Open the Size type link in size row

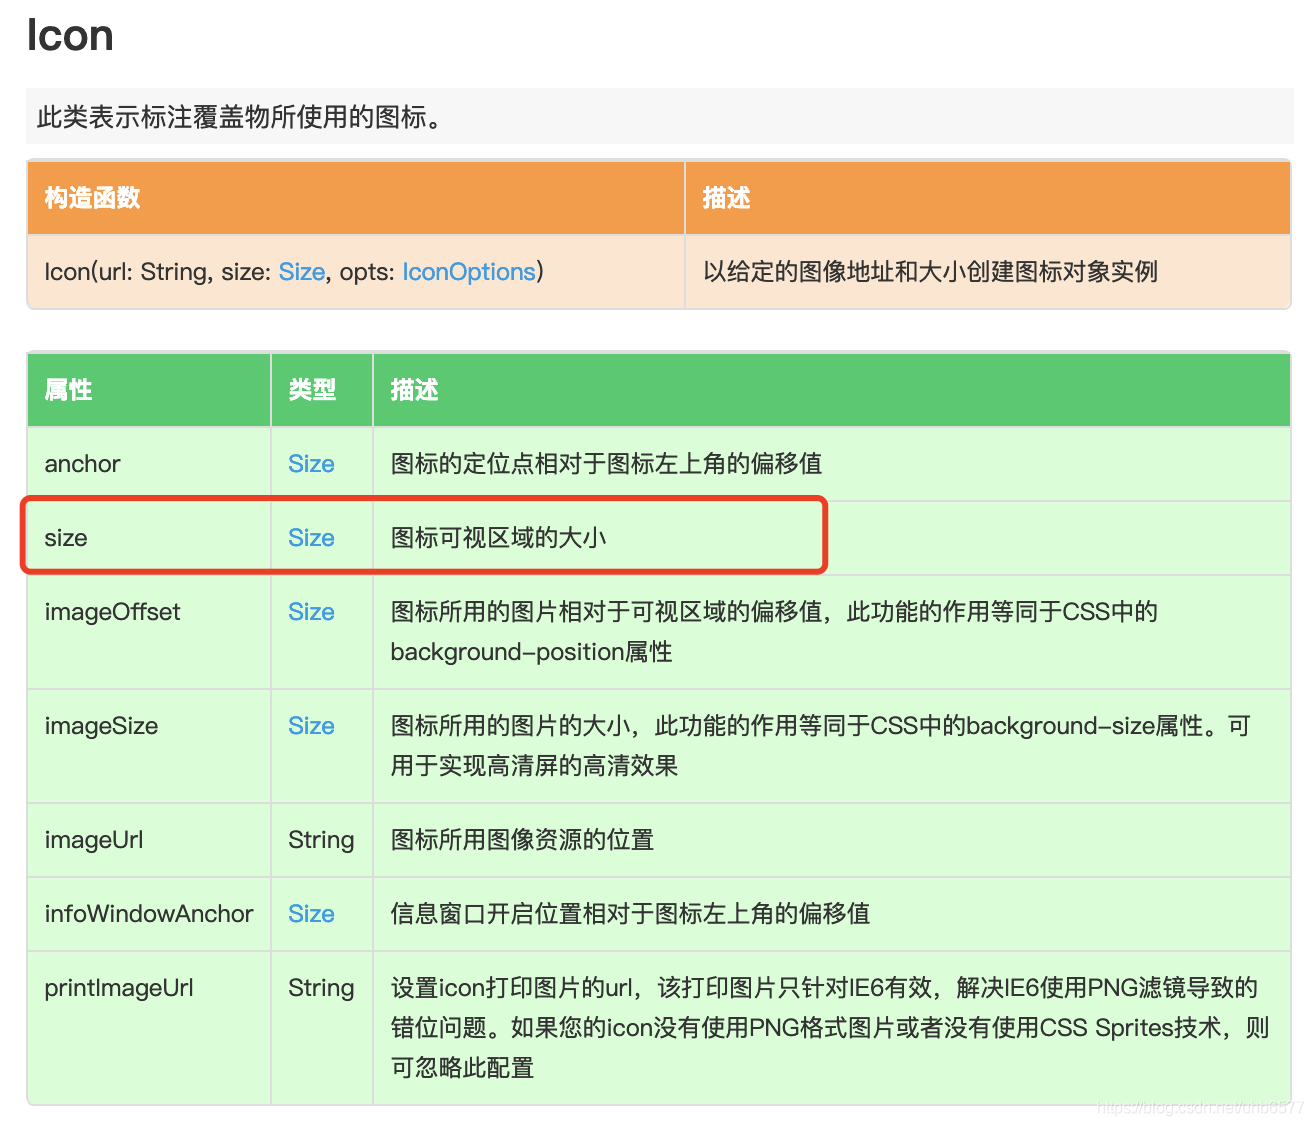tap(311, 538)
